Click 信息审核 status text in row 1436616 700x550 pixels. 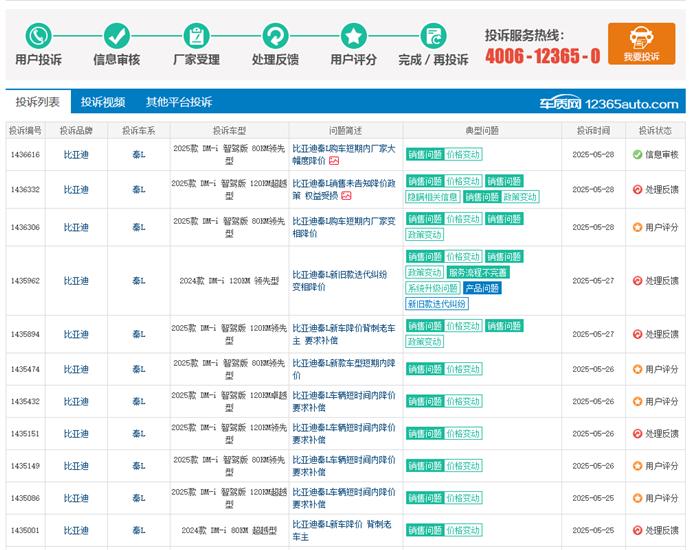(x=662, y=154)
